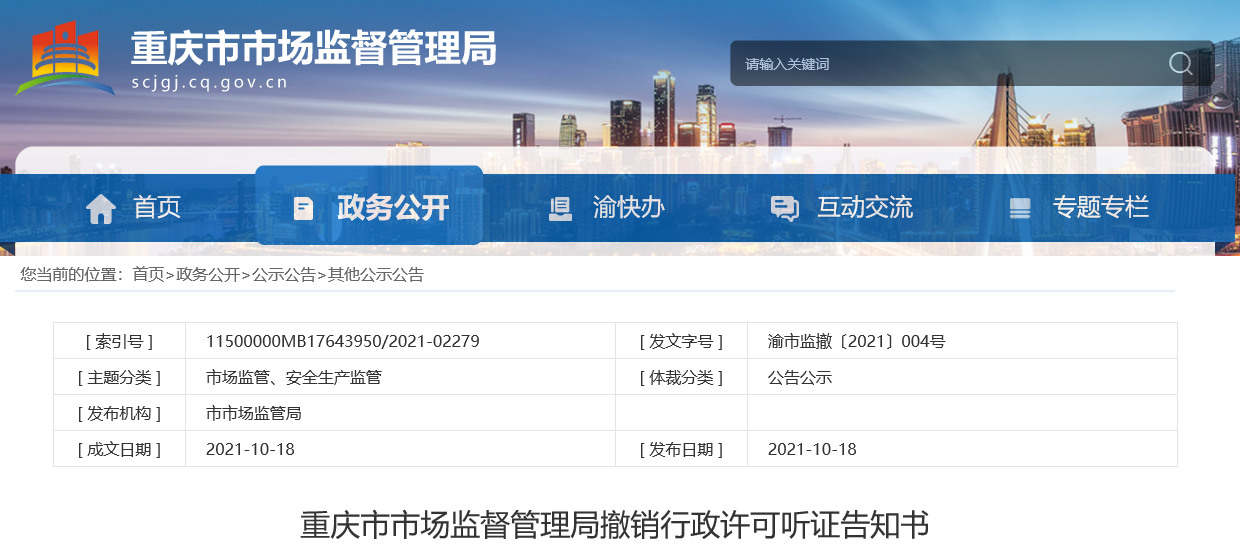Click the scjgj.cq.gov.cn domain text
The height and width of the screenshot is (553, 1240).
[209, 82]
